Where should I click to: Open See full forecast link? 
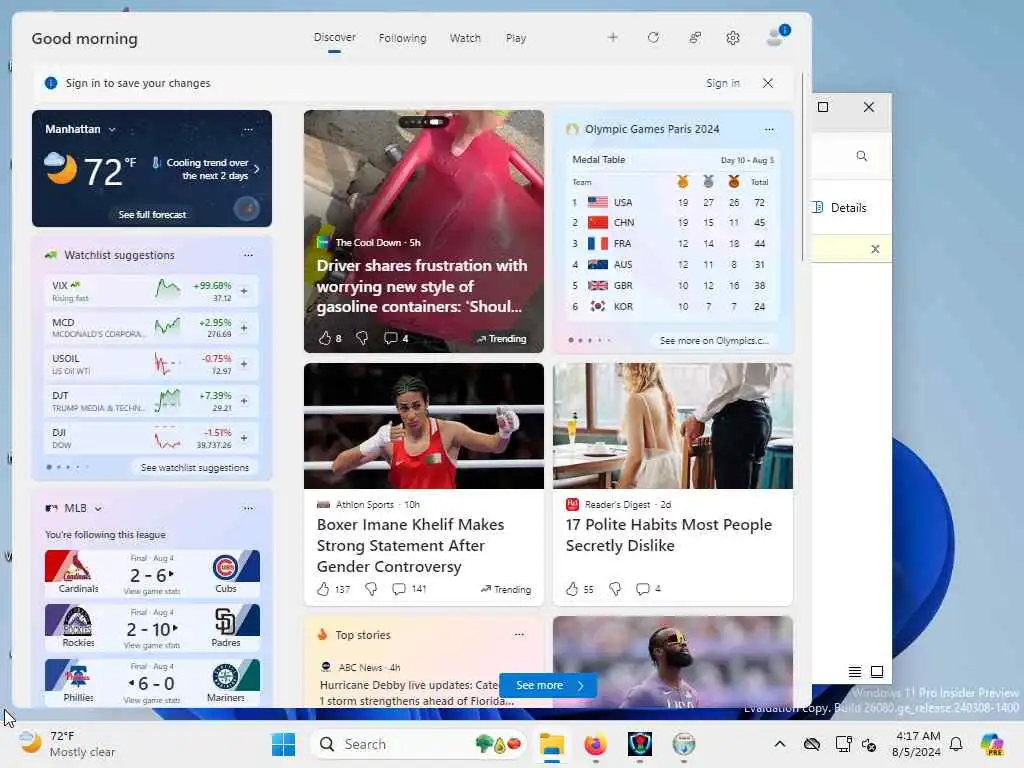coord(152,214)
